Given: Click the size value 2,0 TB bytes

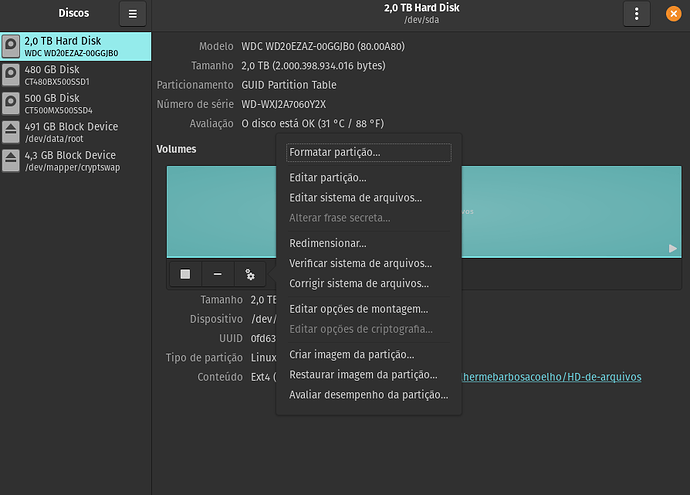Looking at the screenshot, I should [313, 66].
